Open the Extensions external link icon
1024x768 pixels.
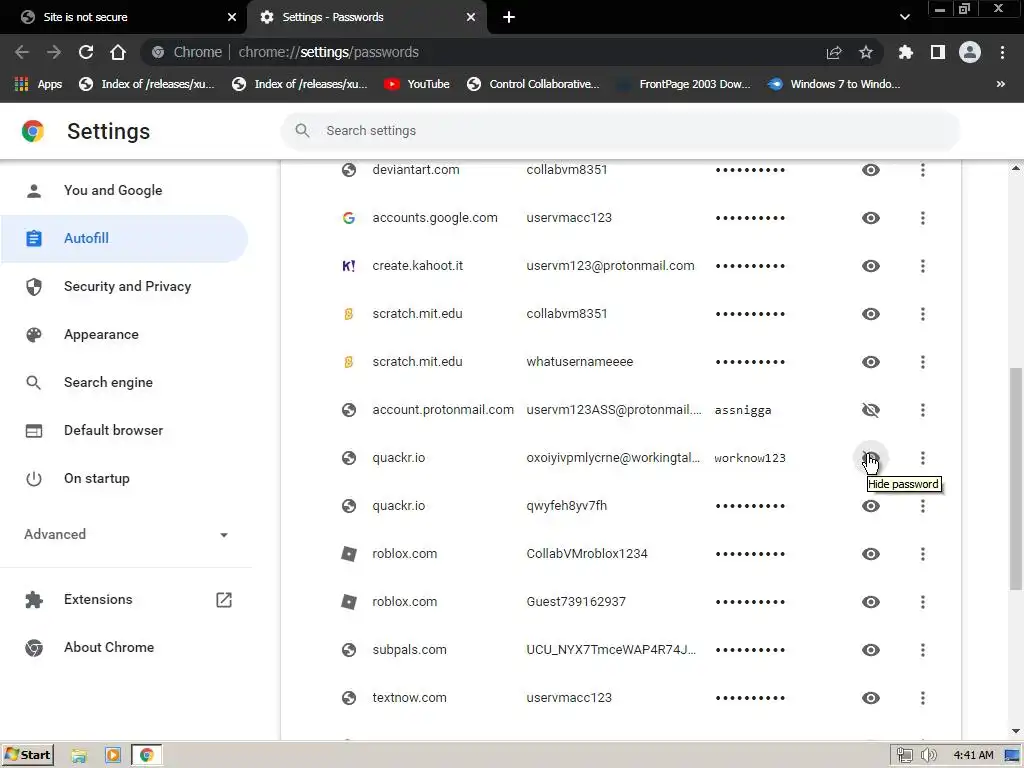tap(224, 600)
